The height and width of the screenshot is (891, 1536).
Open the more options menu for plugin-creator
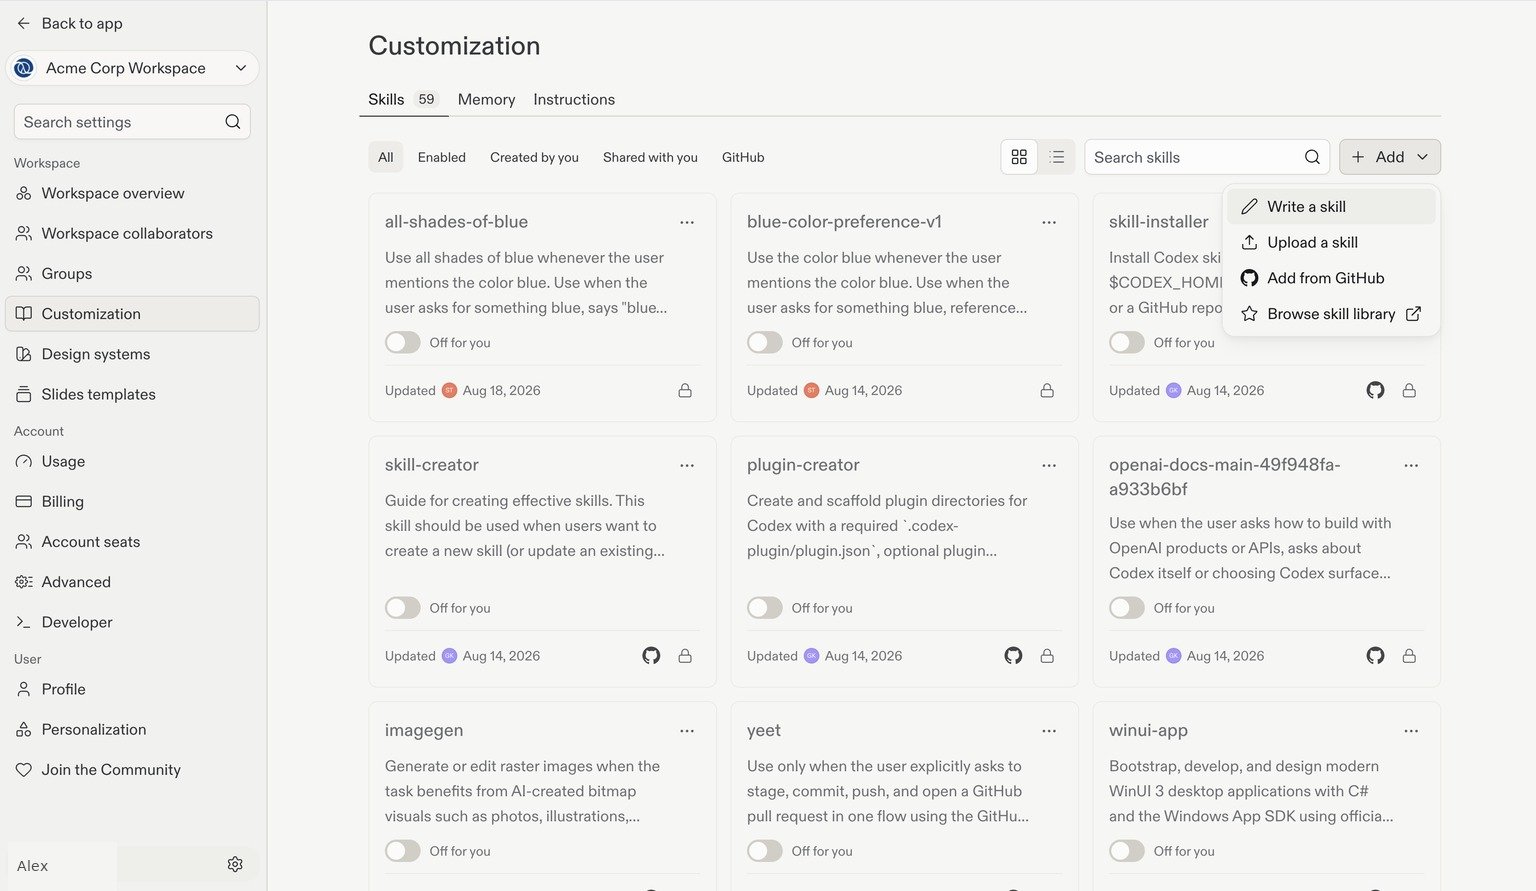click(x=1049, y=465)
